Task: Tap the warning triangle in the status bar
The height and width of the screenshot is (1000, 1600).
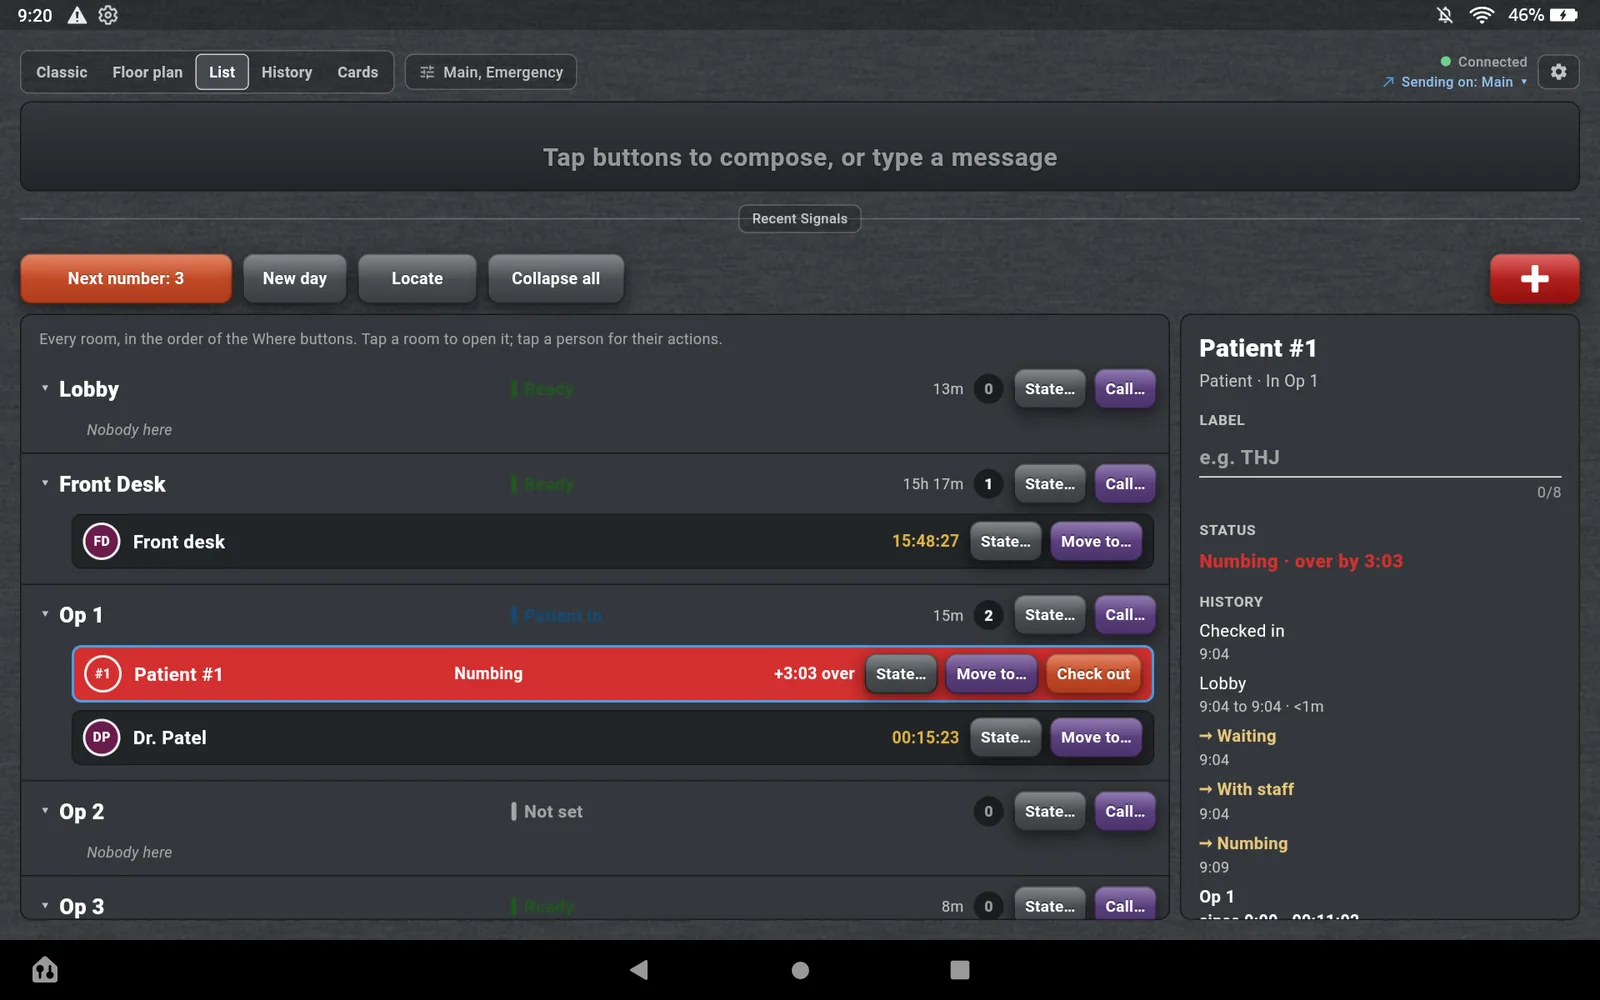Action: point(77,15)
